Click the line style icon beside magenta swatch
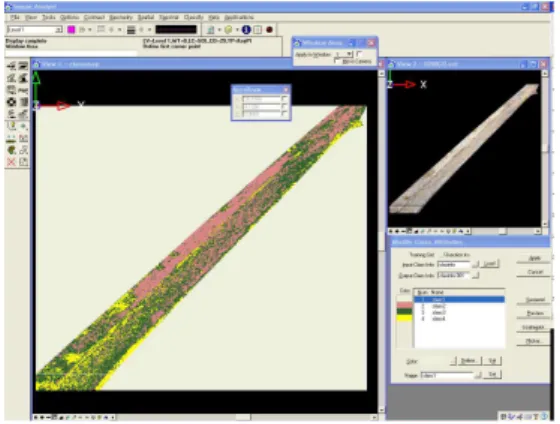Image resolution: width=560 pixels, height=424 pixels. 82,30
